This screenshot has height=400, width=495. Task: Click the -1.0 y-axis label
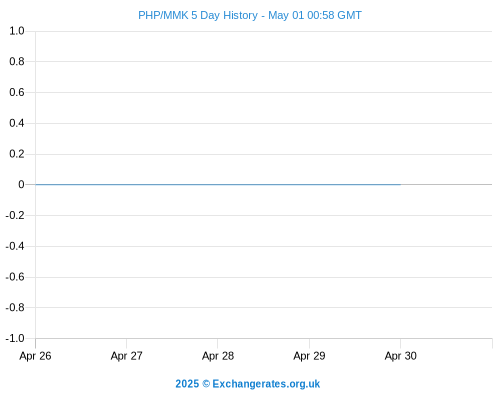(15, 338)
